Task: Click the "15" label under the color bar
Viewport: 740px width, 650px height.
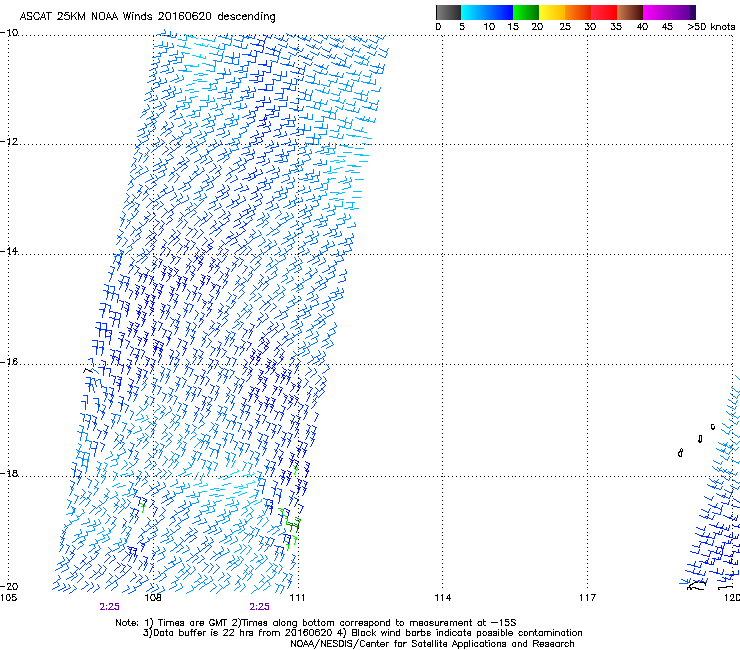Action: (513, 27)
